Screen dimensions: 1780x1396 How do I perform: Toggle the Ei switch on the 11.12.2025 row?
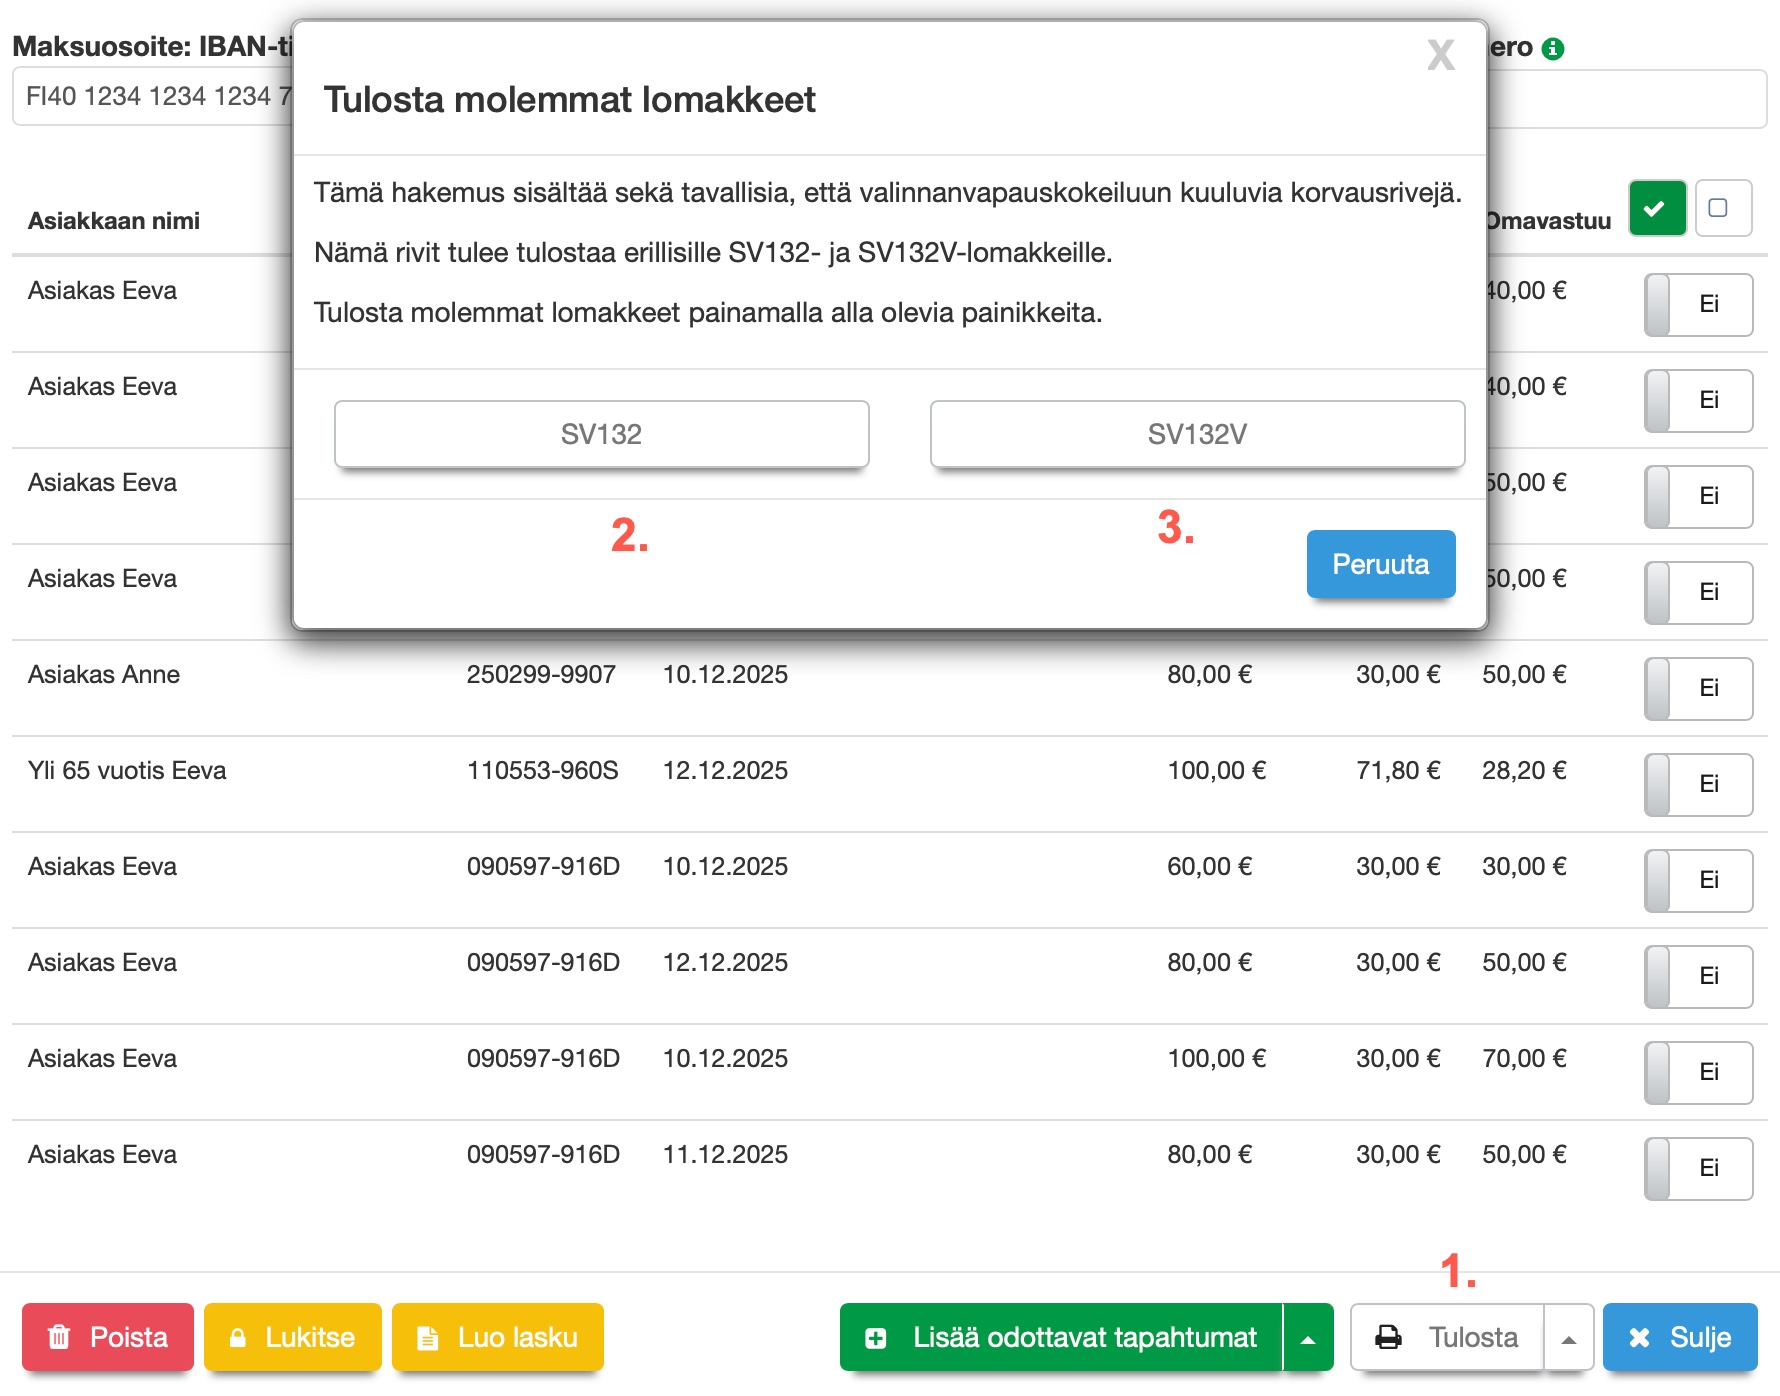1698,1168
